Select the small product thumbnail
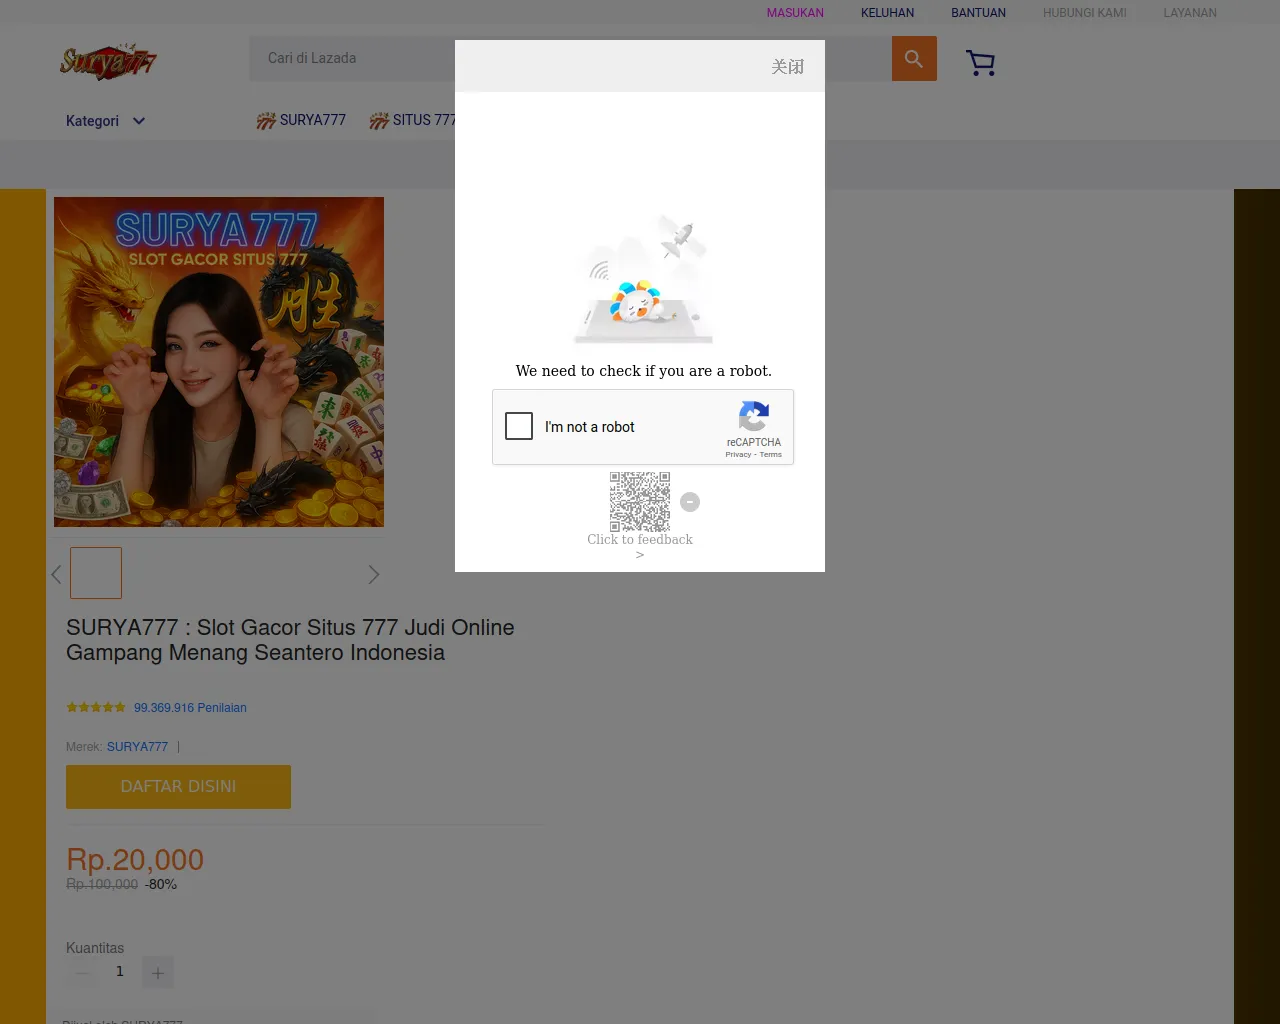The width and height of the screenshot is (1280, 1024). click(96, 573)
